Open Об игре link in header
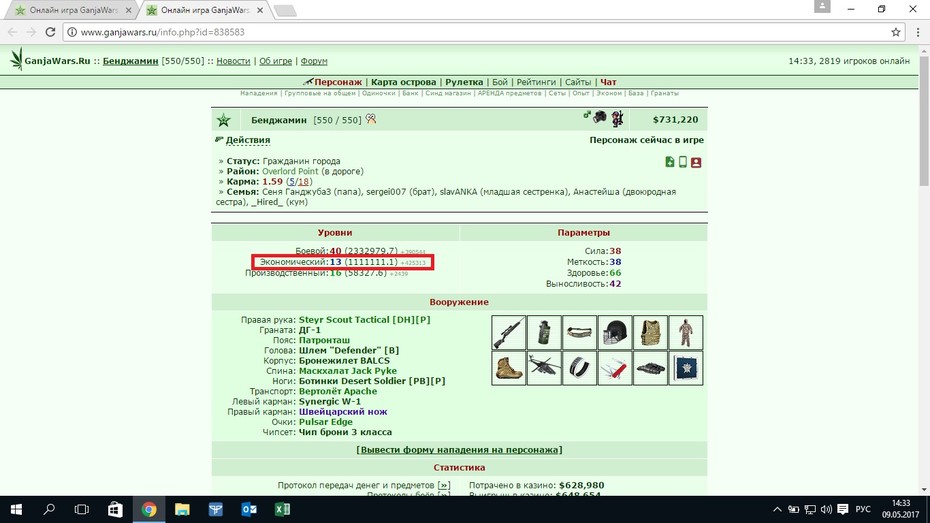 275,61
